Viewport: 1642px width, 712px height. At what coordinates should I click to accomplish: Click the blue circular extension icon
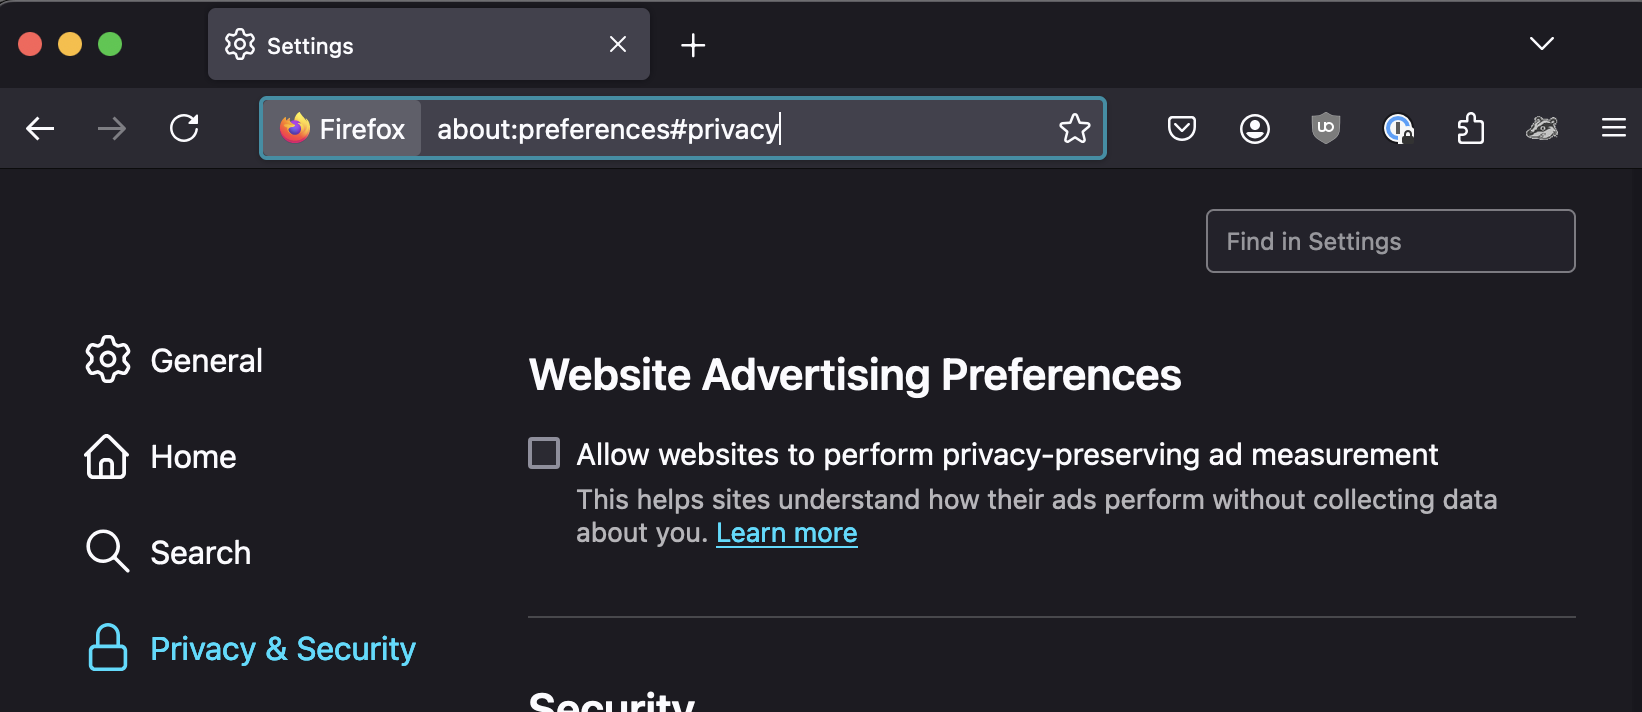pos(1398,128)
